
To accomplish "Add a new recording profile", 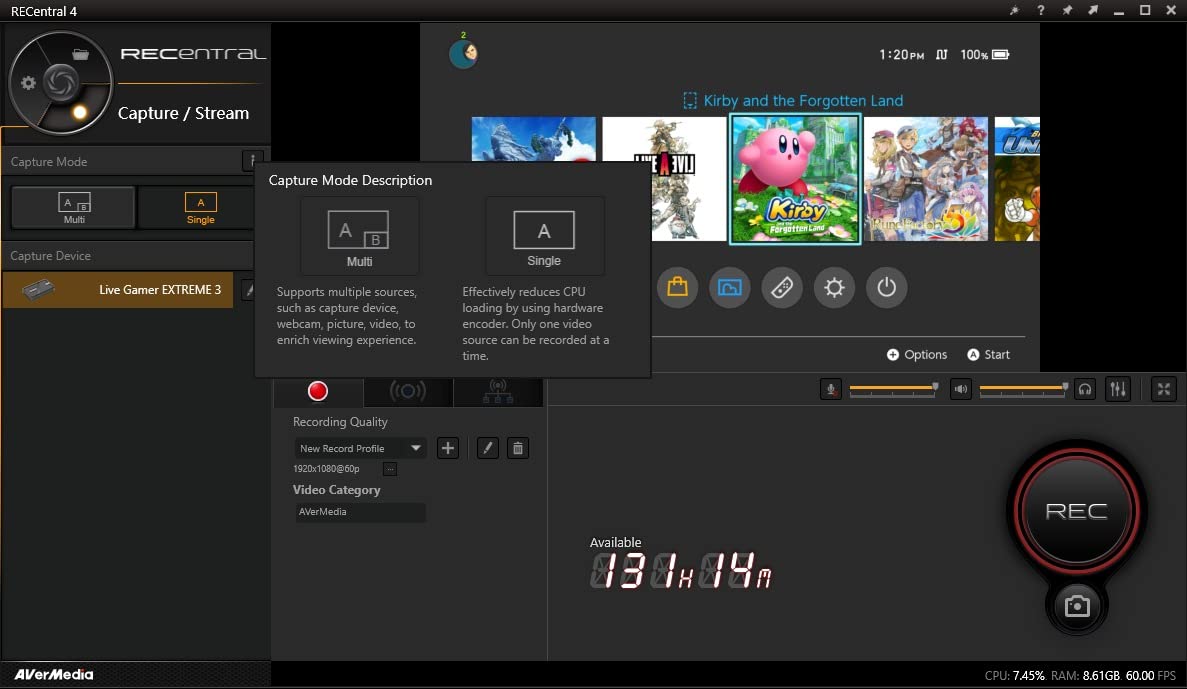I will (448, 448).
